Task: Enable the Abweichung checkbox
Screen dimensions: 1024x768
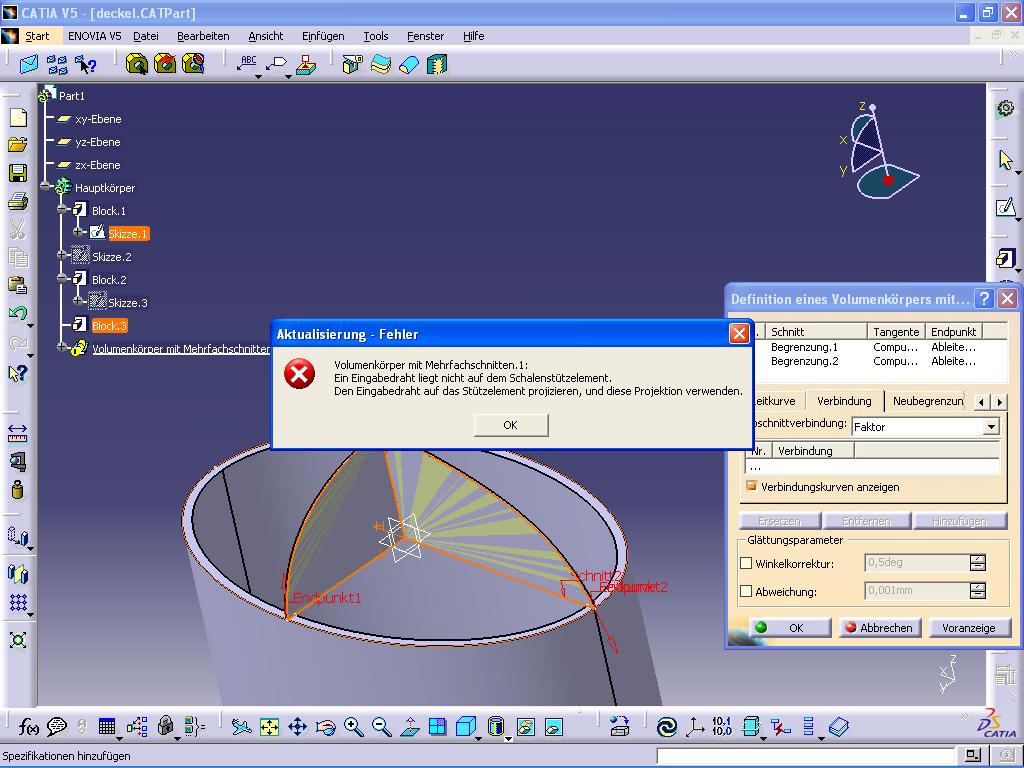Action: (746, 591)
